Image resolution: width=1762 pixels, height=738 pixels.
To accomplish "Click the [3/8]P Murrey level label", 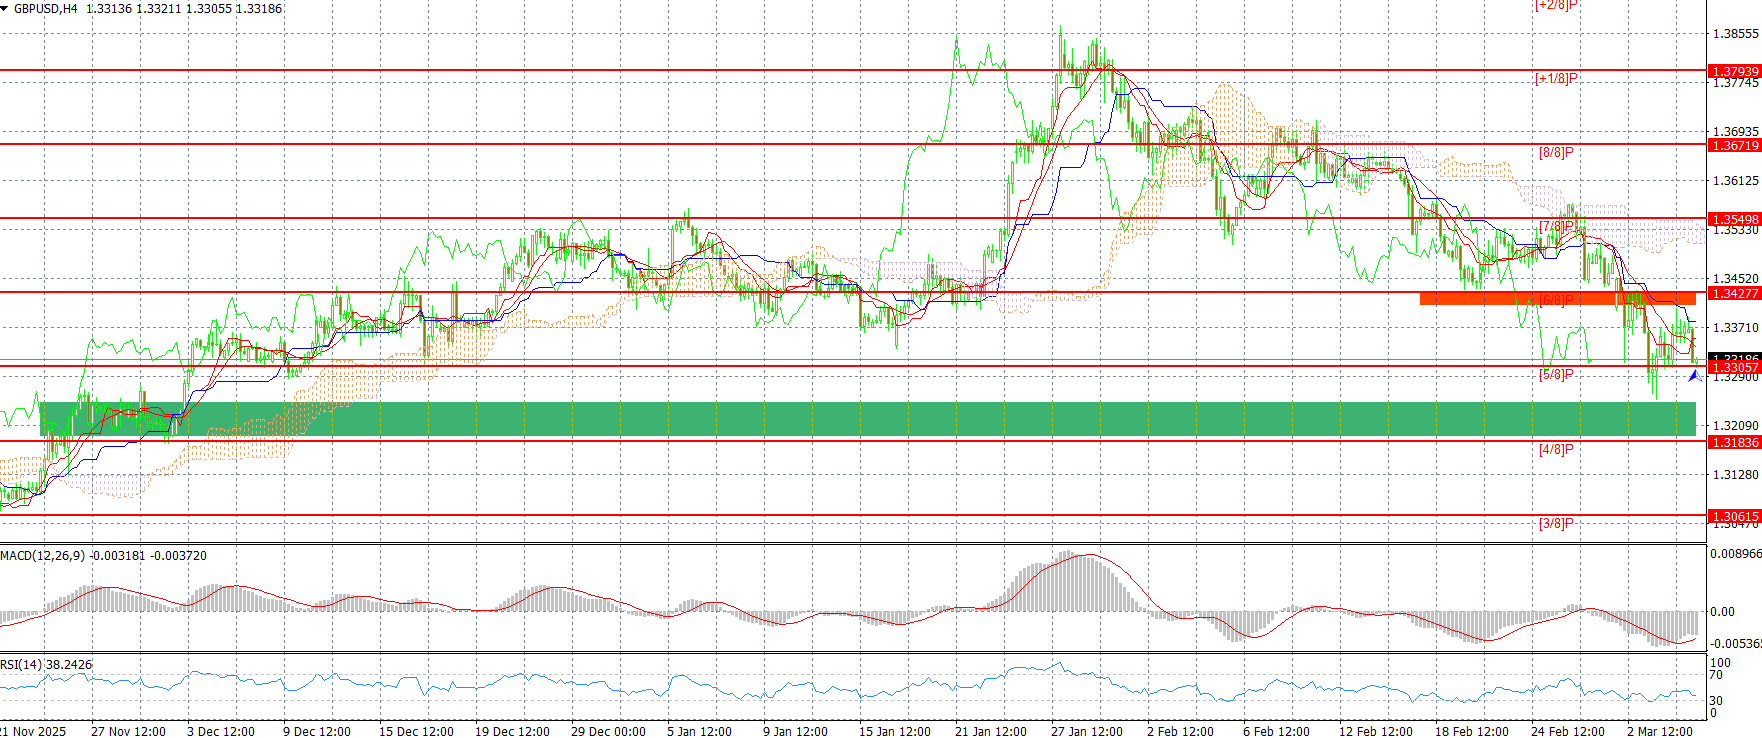I will coord(1556,523).
